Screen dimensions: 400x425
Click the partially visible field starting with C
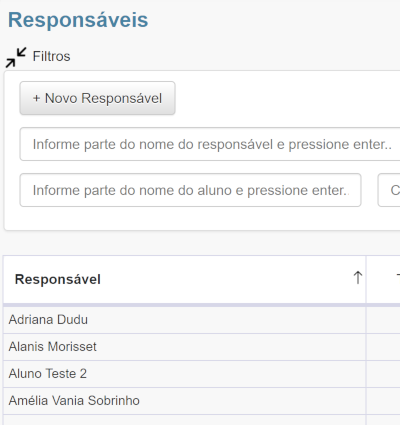click(x=389, y=190)
